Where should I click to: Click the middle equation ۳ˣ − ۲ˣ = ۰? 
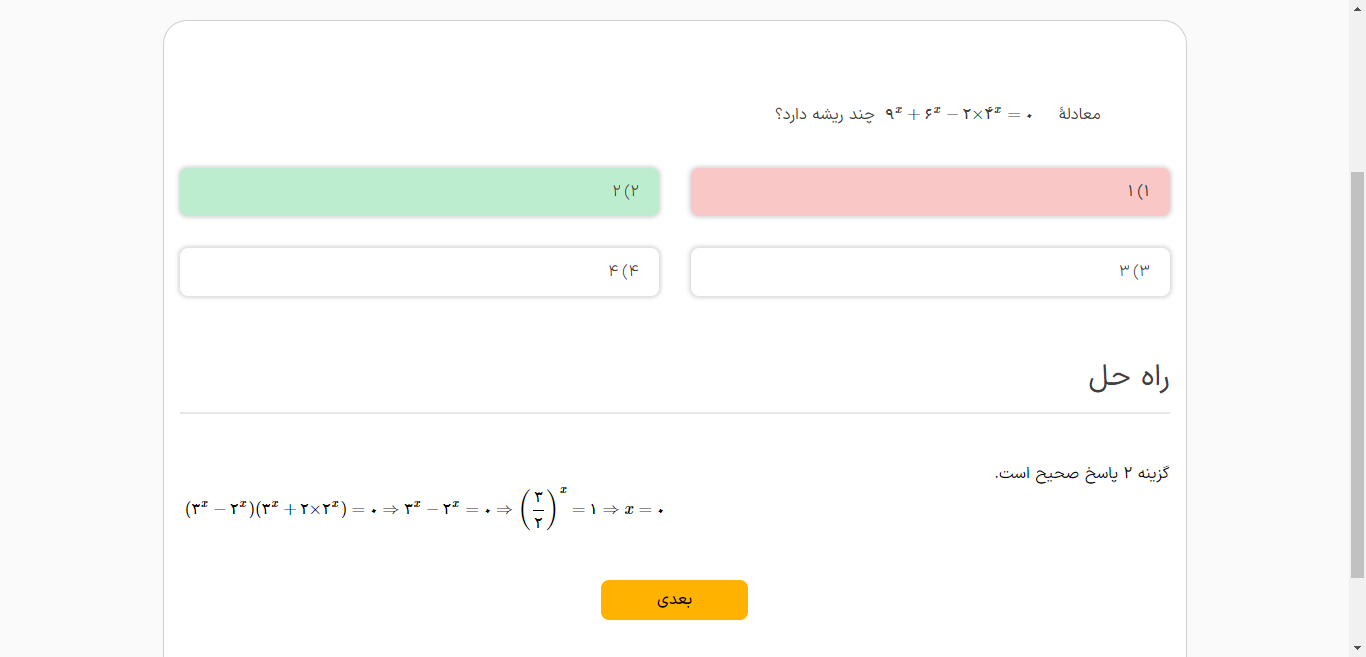click(447, 510)
